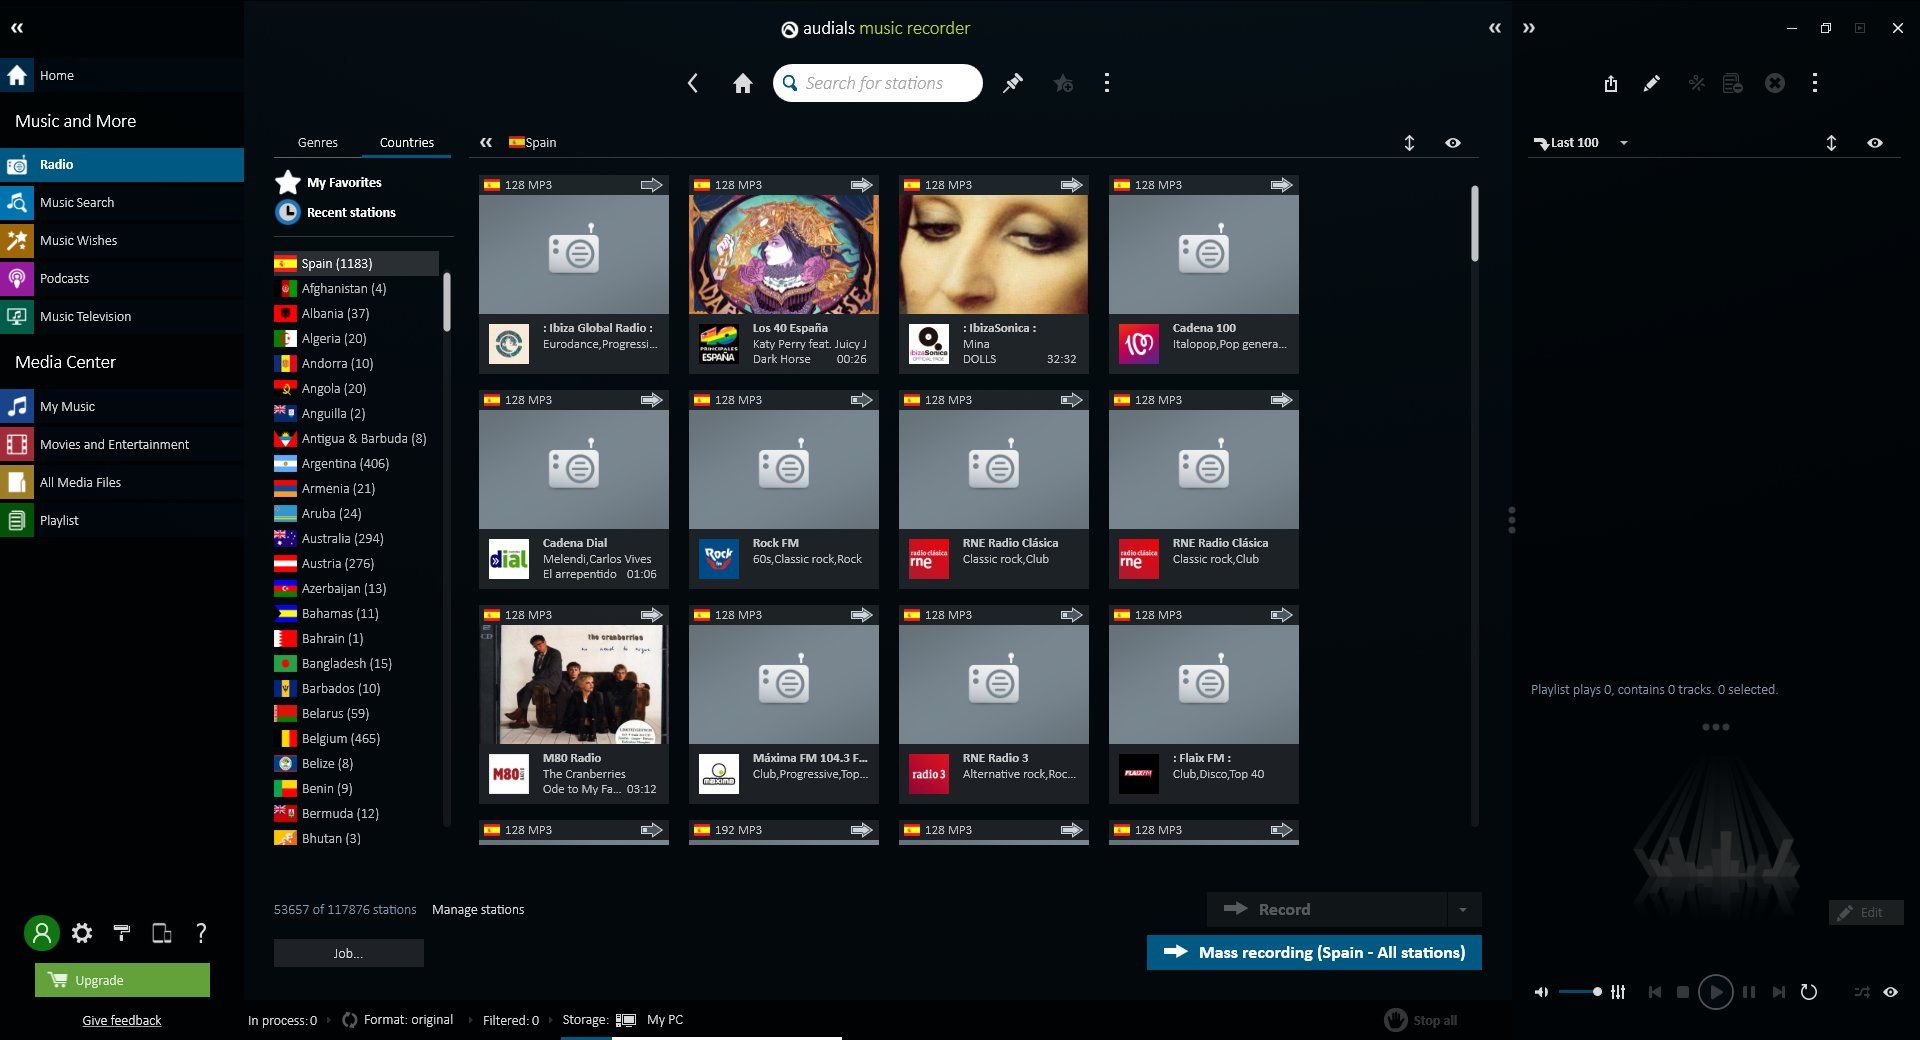Screen dimensions: 1920x1040
Task: Click the pin icon next to search
Action: (1013, 83)
